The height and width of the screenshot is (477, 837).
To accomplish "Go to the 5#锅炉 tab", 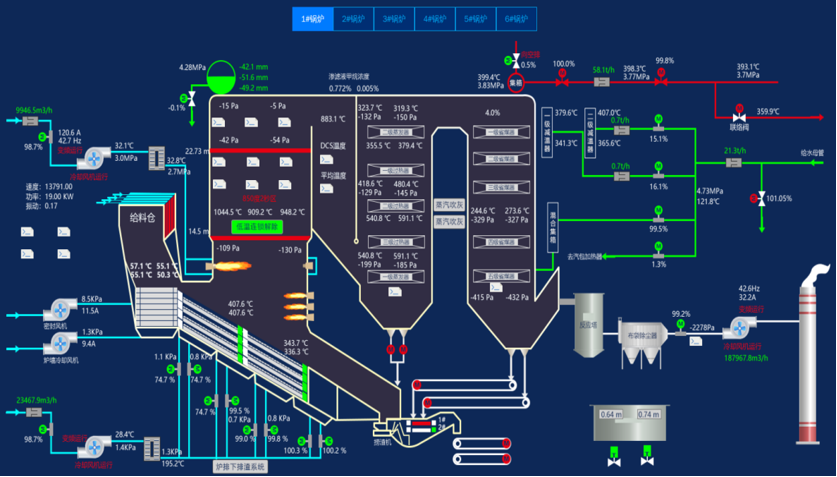I will pos(475,19).
